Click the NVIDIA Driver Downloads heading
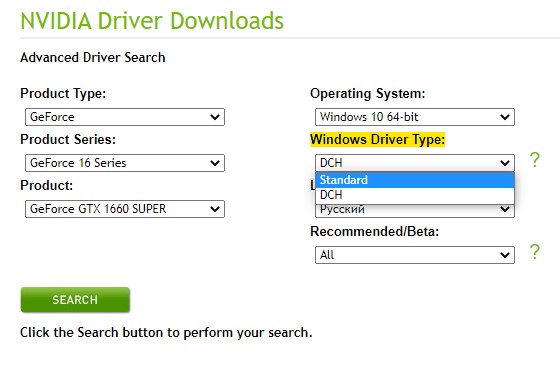560x369 pixels. [x=152, y=21]
